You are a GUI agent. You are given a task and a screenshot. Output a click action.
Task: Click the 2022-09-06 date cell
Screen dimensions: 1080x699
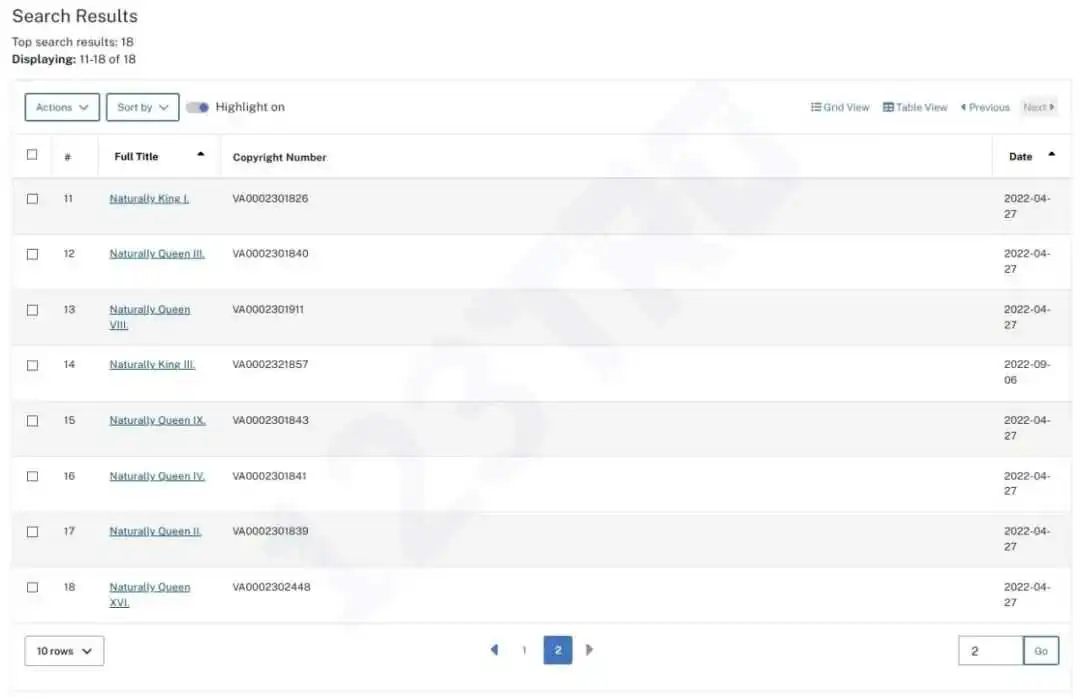point(1027,373)
